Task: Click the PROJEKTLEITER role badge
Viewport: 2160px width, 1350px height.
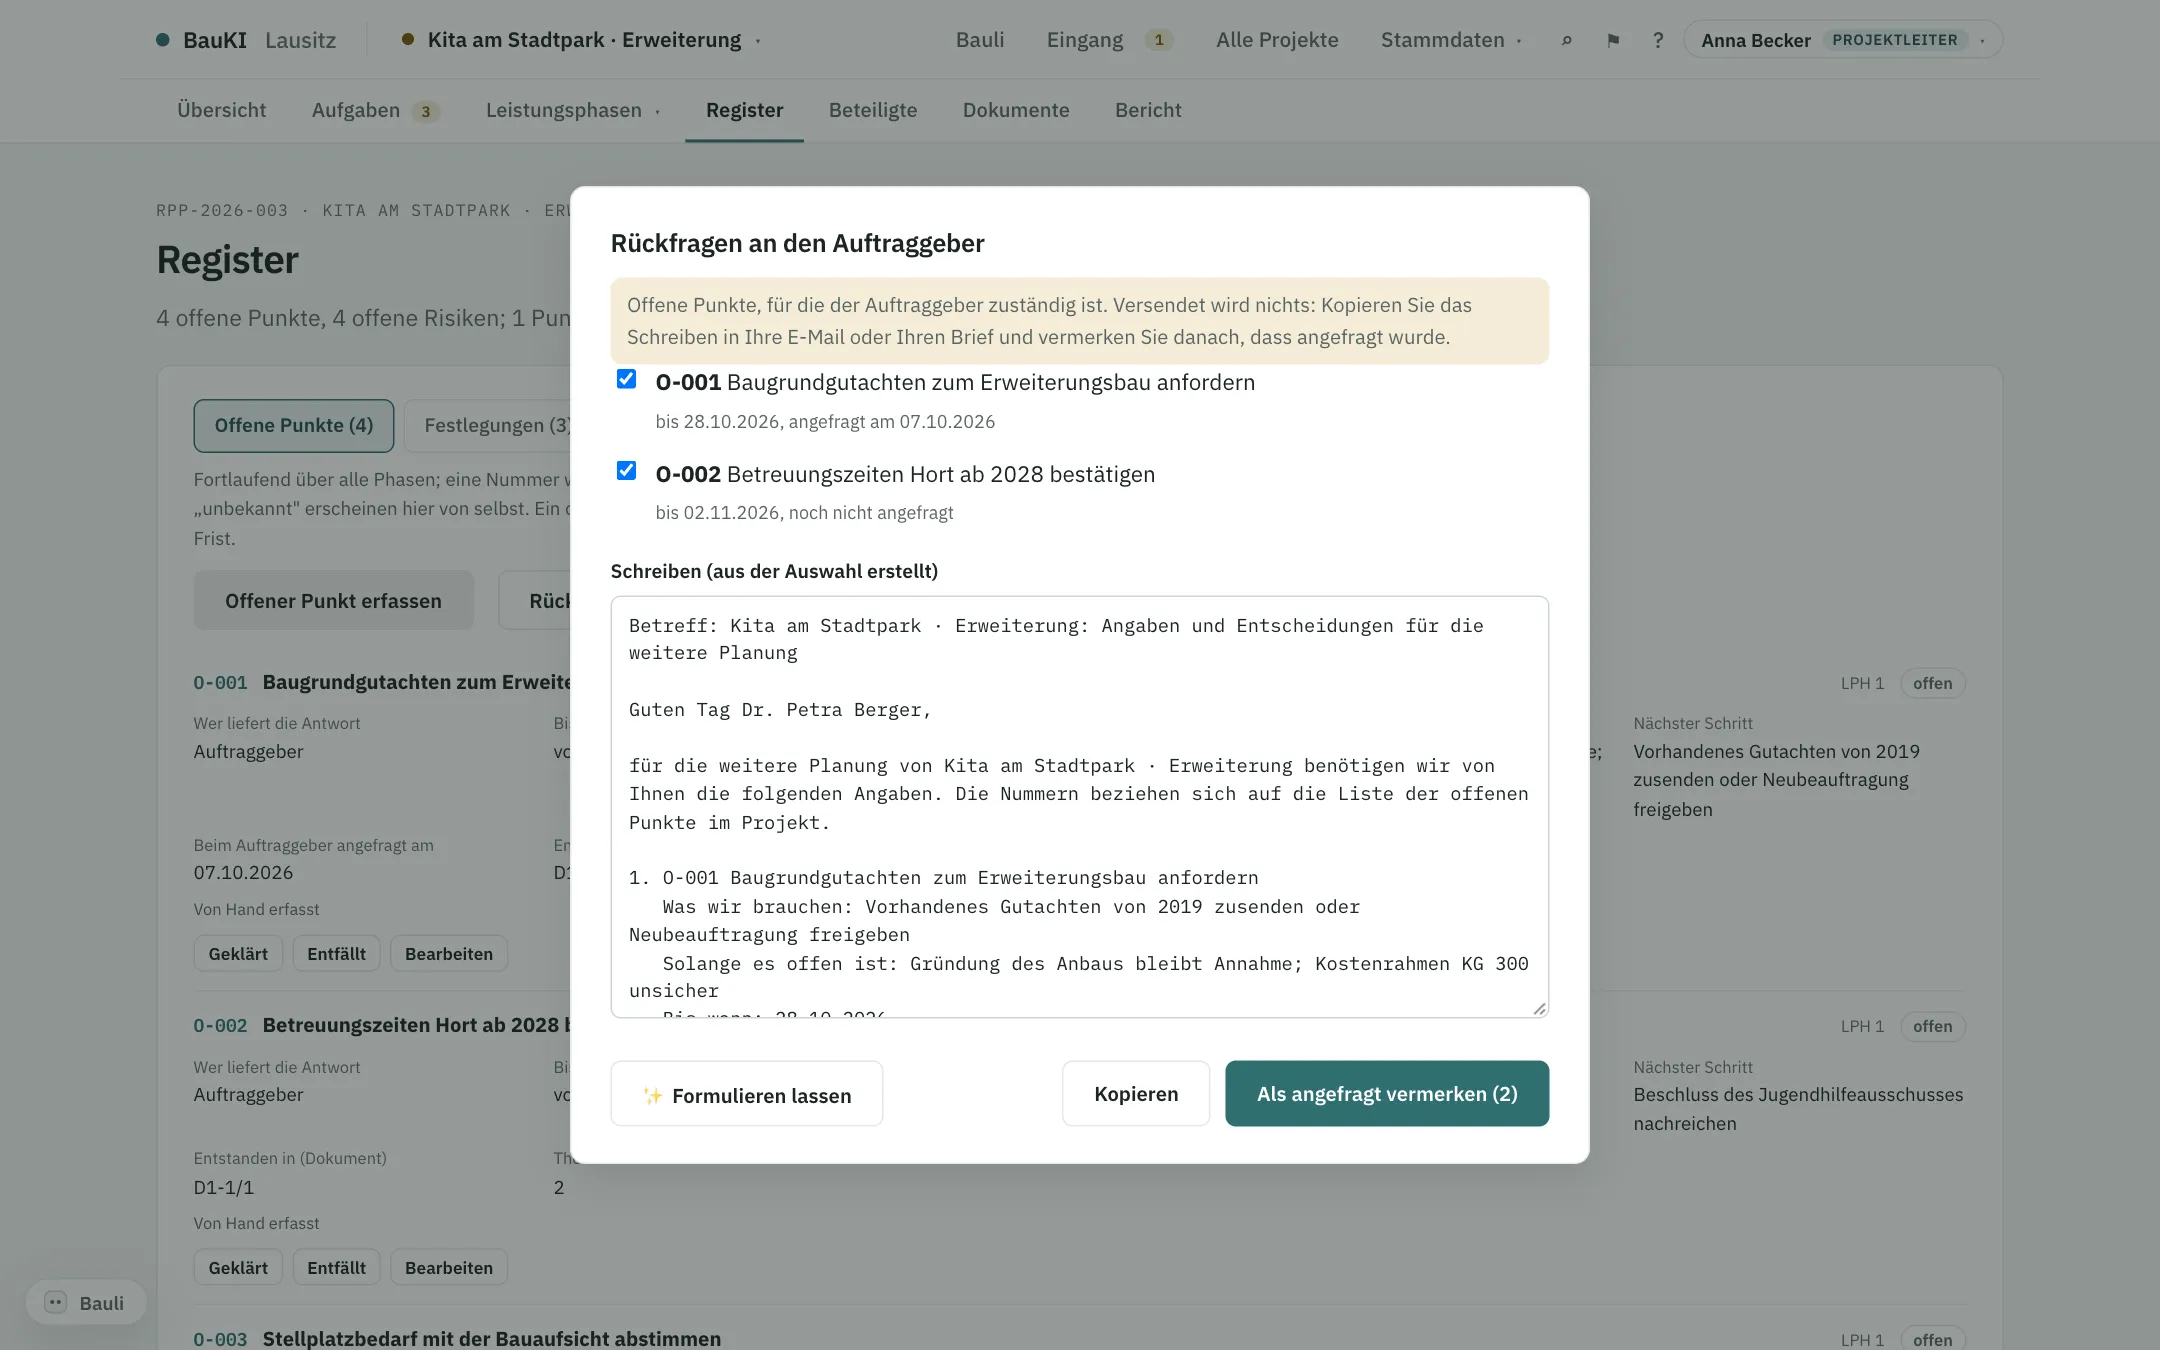Action: pos(1895,40)
